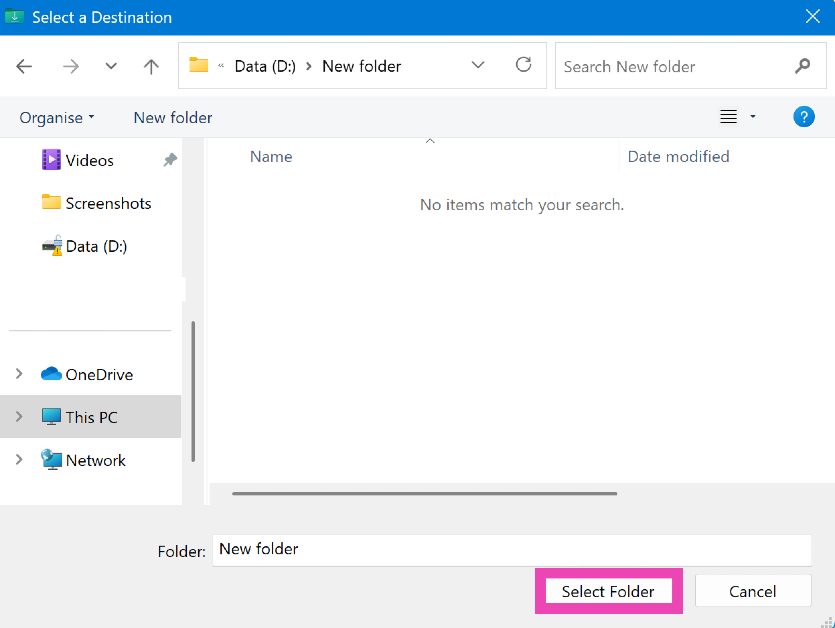Open the Organise menu
Screen dimensions: 835x628
[x=57, y=117]
